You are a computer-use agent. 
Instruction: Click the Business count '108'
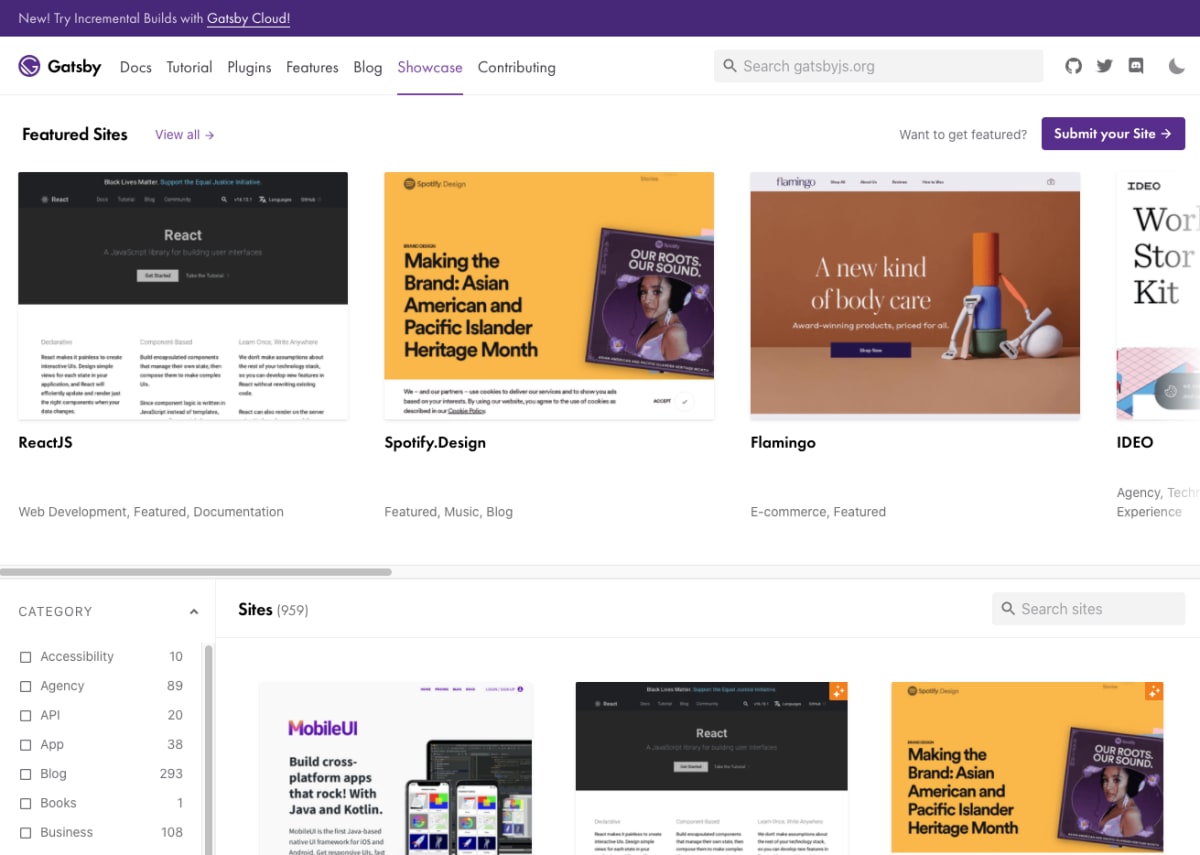[x=172, y=832]
